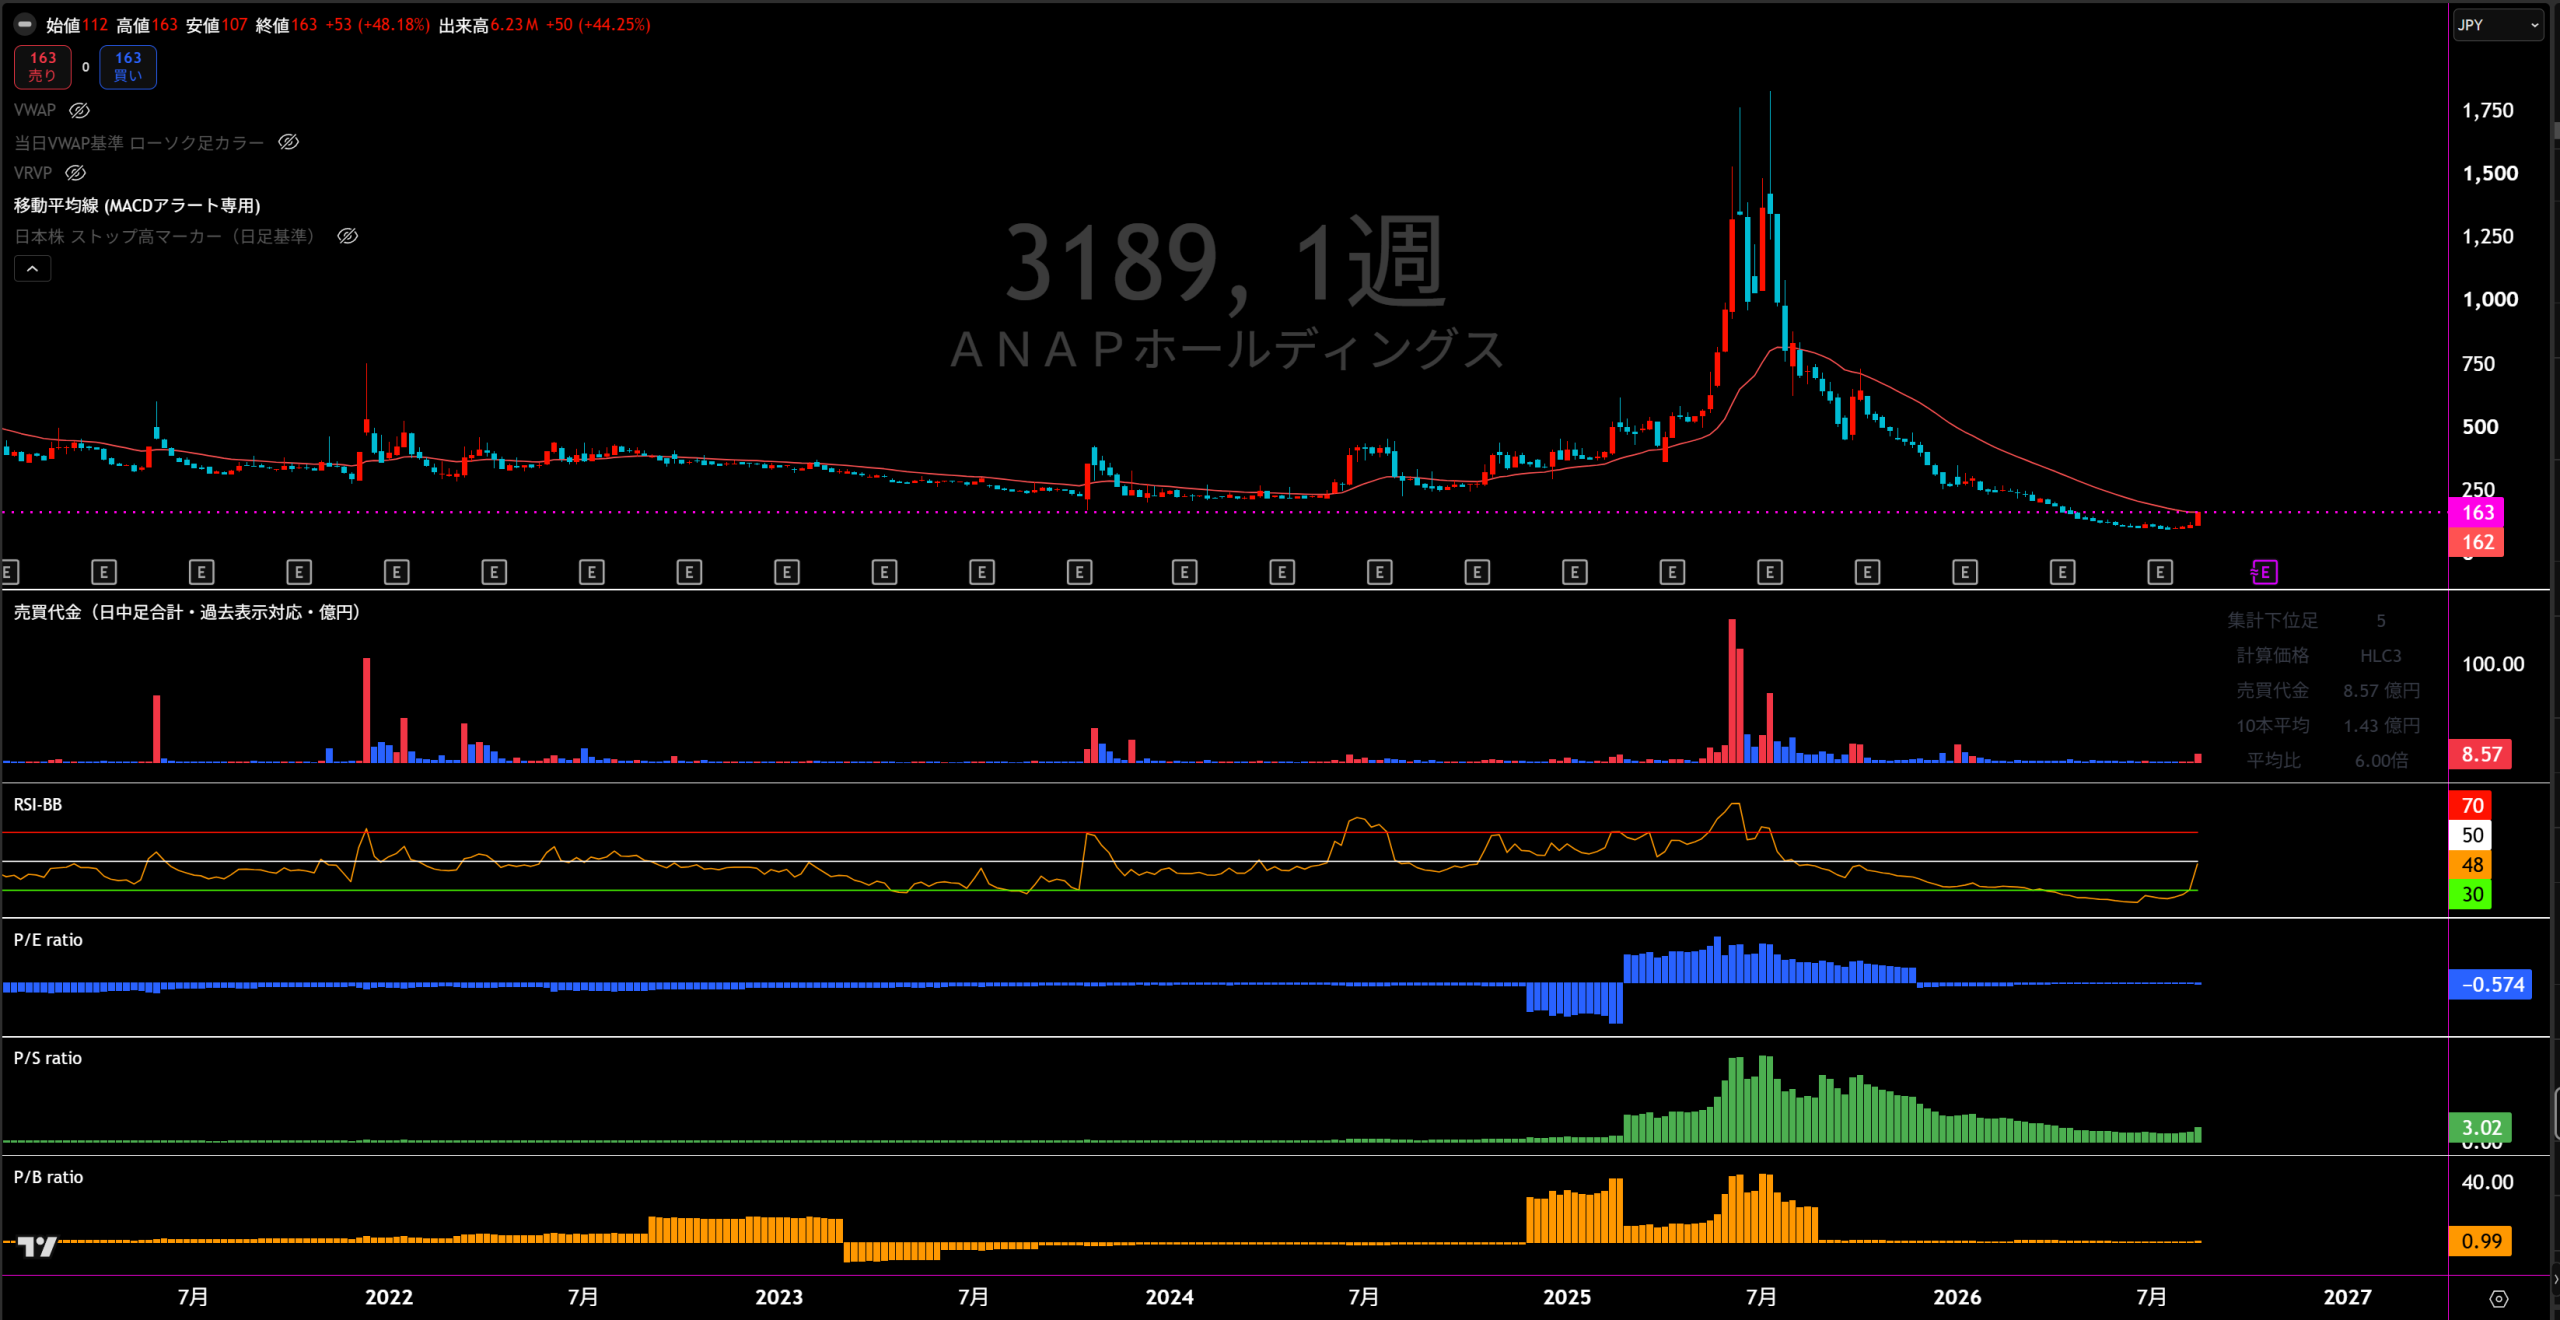Viewport: 2560px width, 1320px height.
Task: Click the earnings E marker above the 2024 label
Action: pyautogui.click(x=1185, y=572)
